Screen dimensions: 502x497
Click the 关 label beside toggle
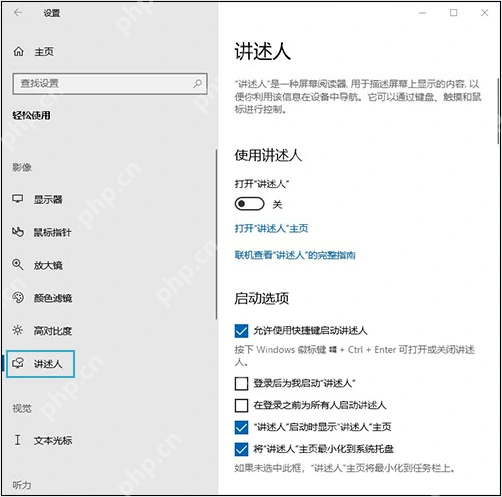click(277, 204)
